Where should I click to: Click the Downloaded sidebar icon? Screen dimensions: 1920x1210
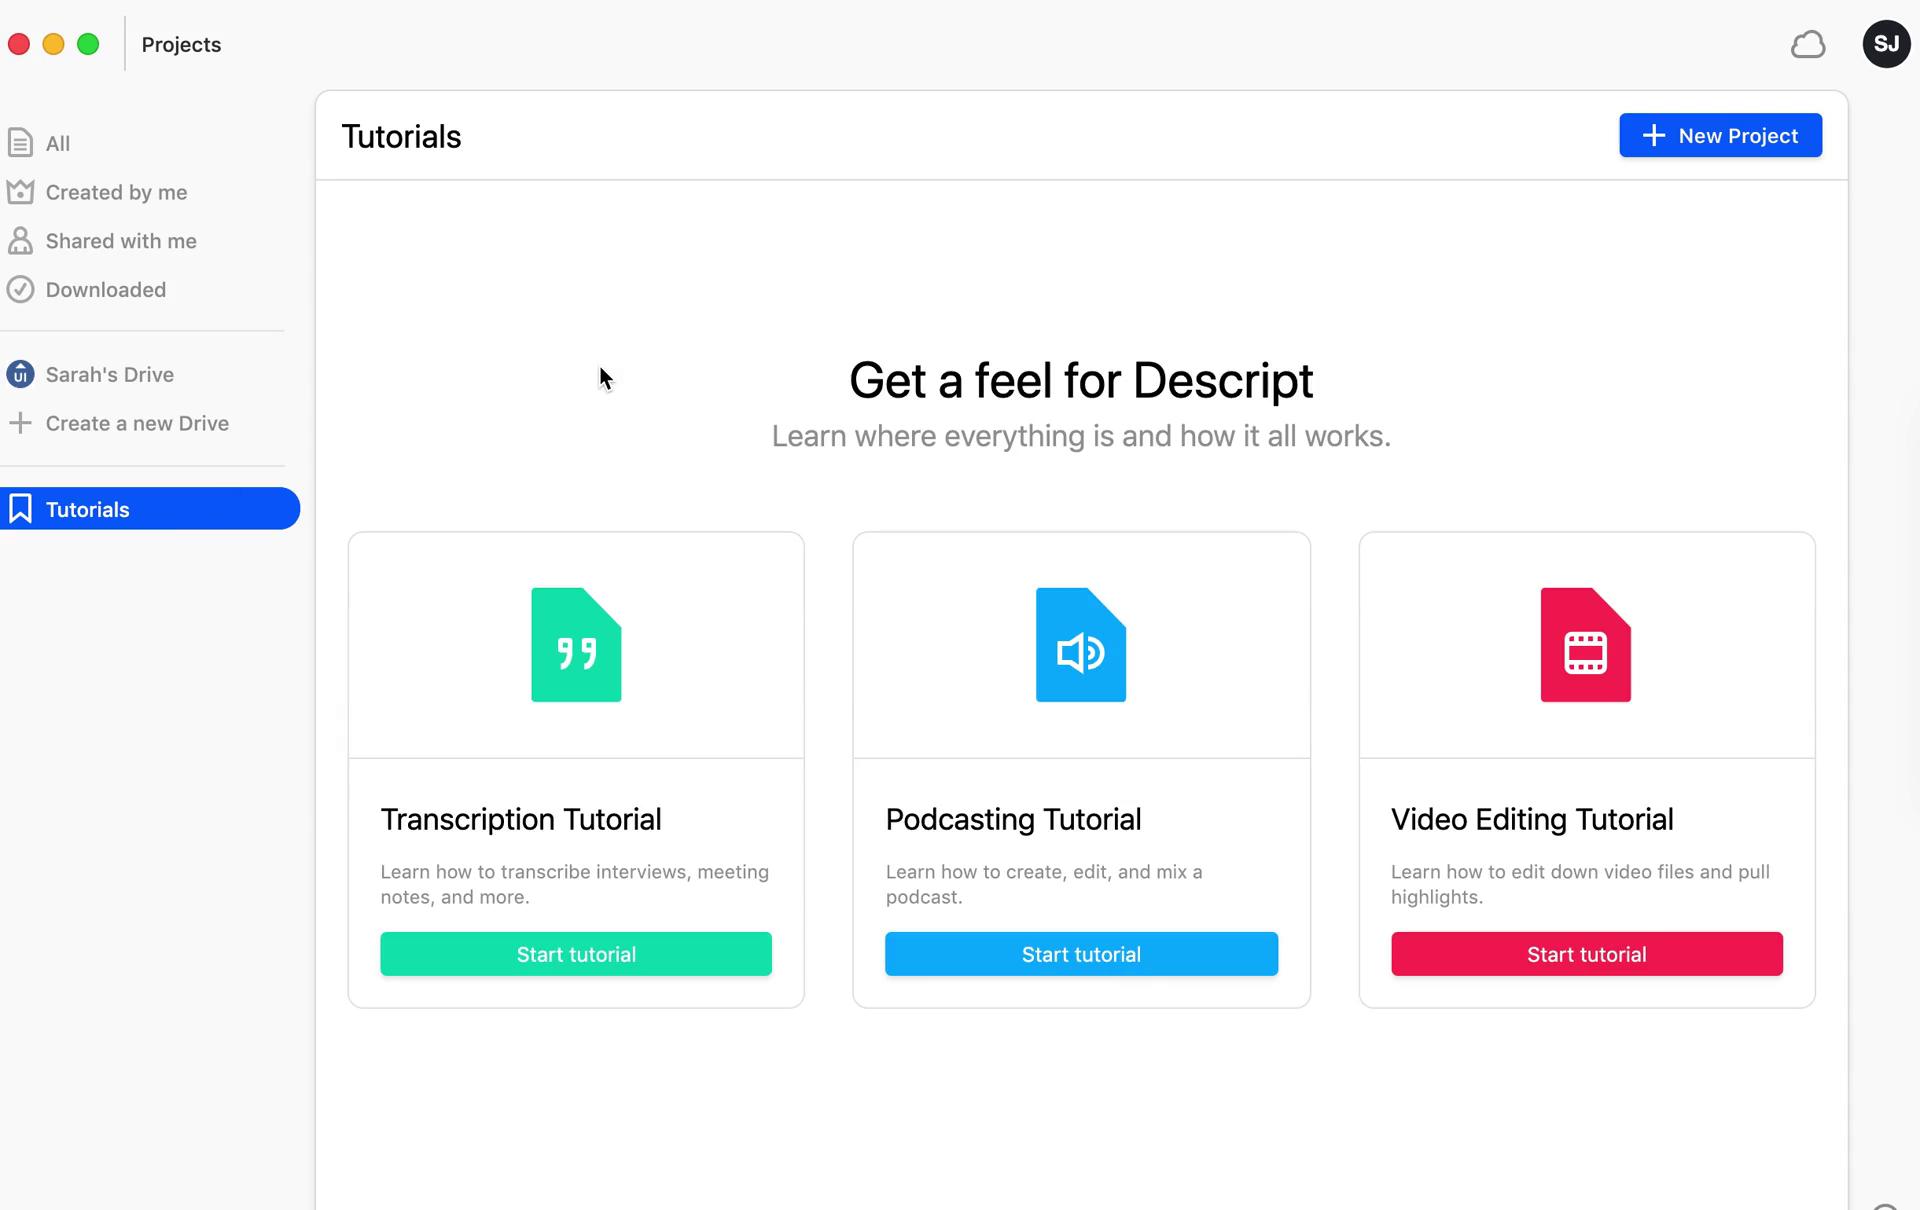coord(20,290)
